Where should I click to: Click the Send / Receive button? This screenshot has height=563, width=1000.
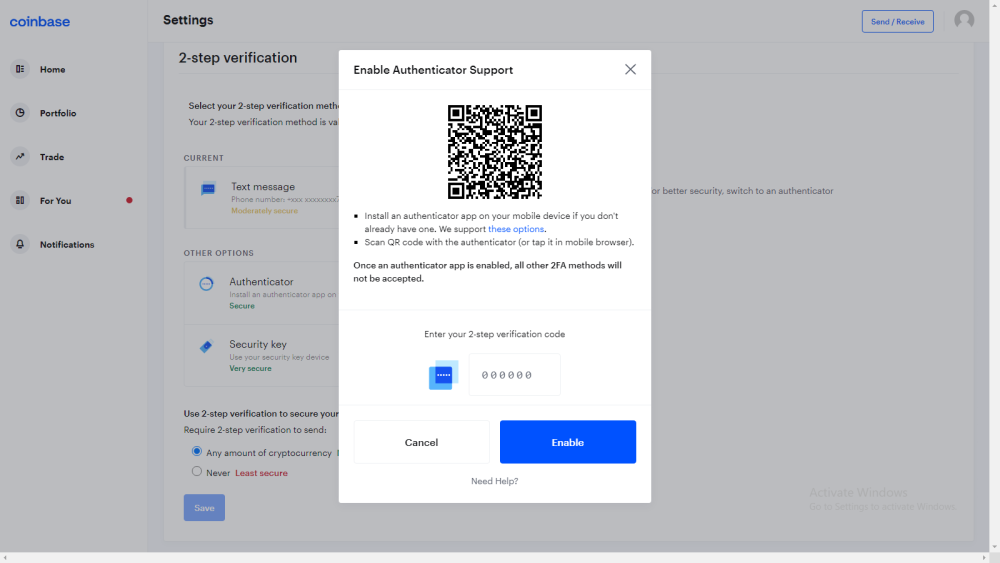click(897, 22)
